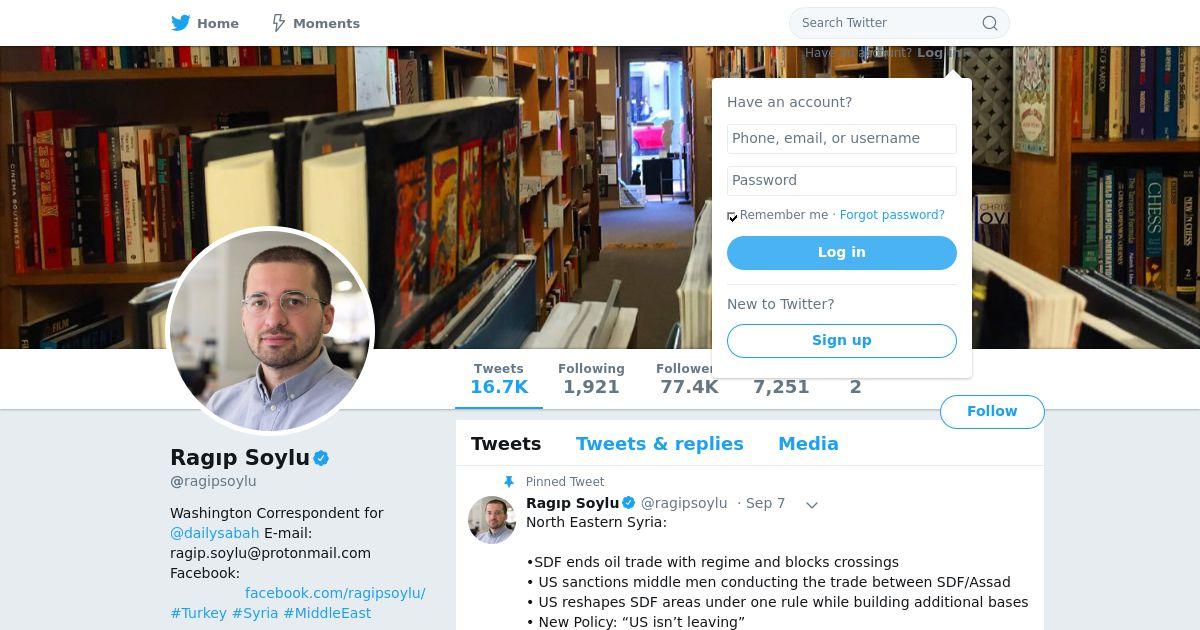Switch to the Tweets & replies tab
Screen dimensions: 1200x630
pyautogui.click(x=659, y=443)
